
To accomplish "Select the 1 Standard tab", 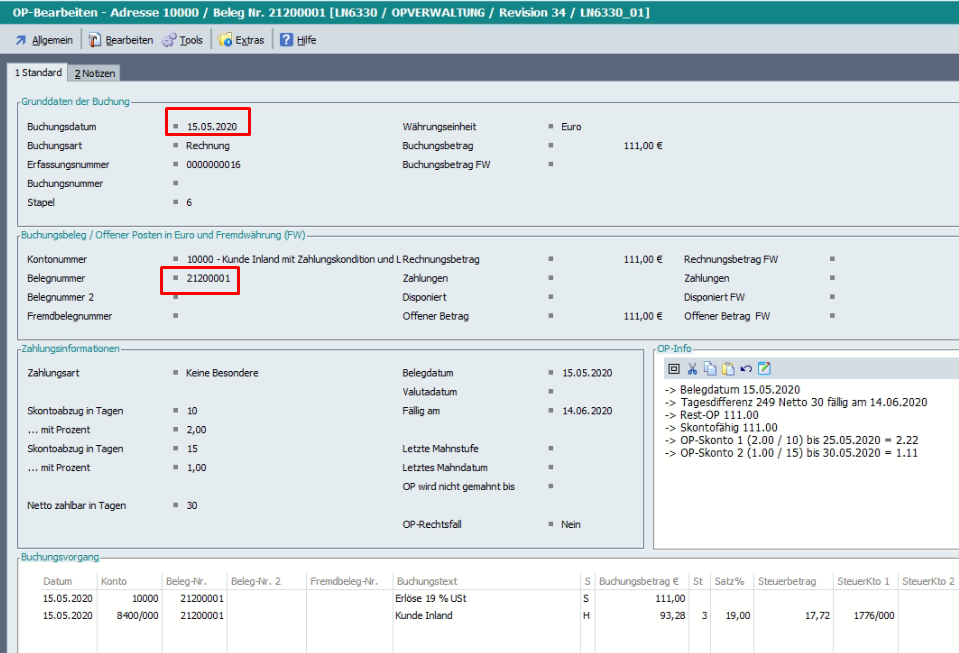I will [38, 73].
